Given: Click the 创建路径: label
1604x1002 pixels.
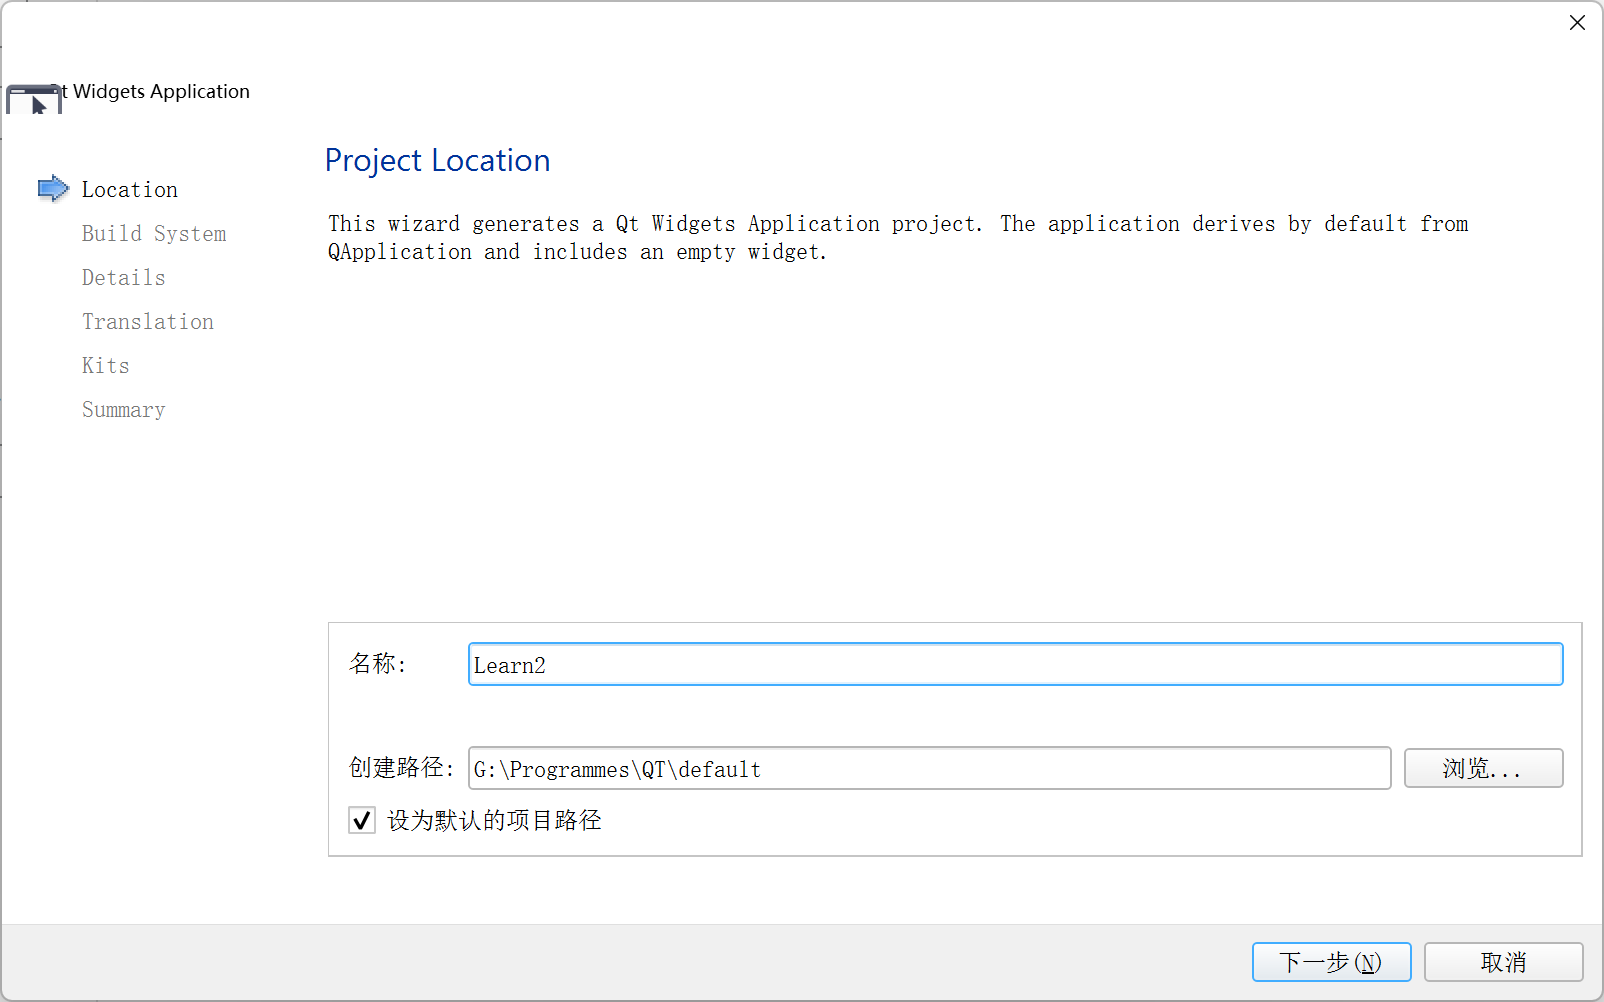Looking at the screenshot, I should (402, 768).
